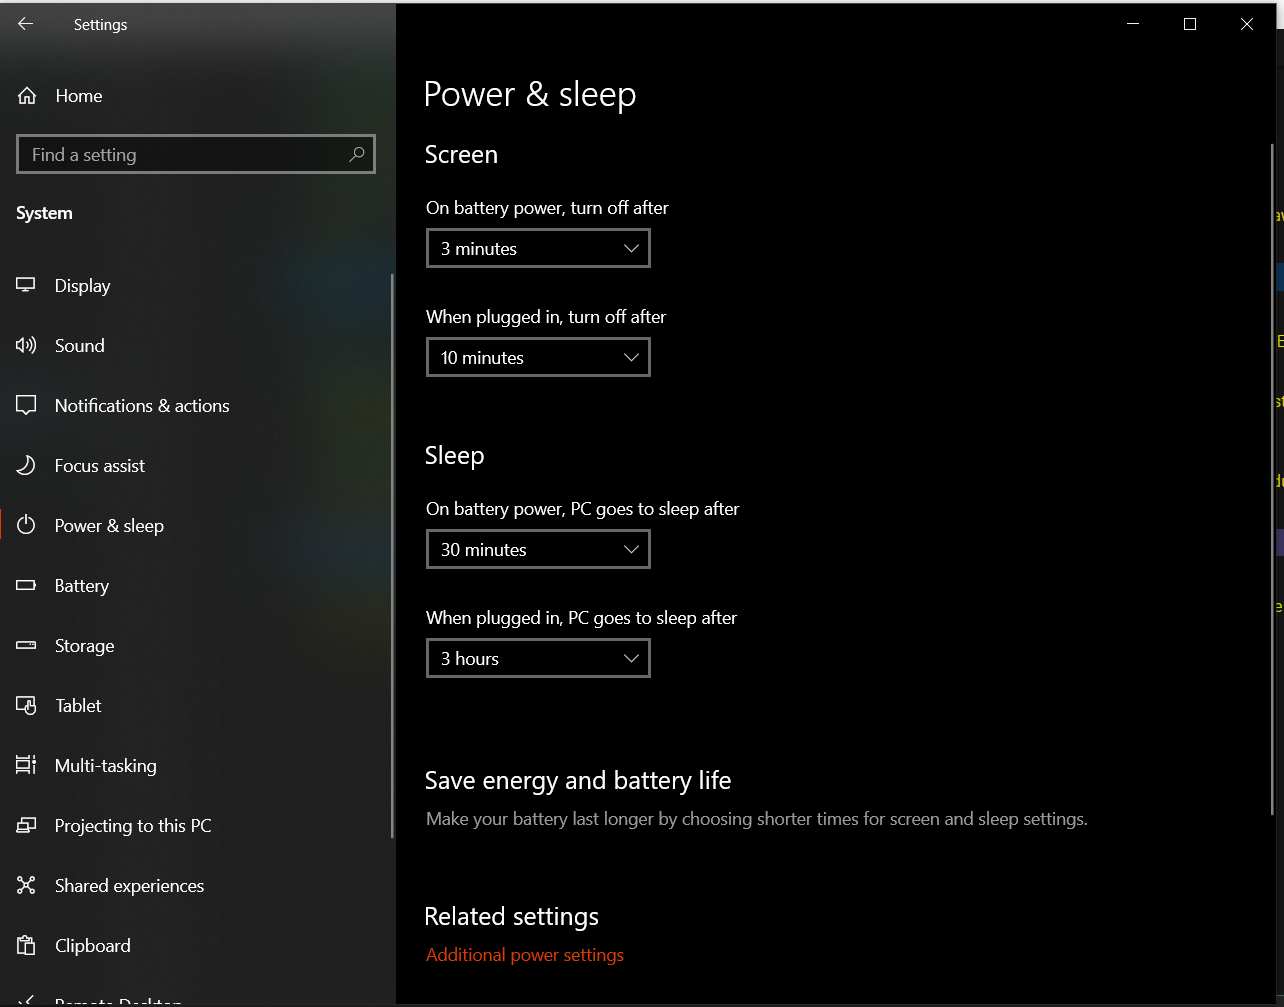Image resolution: width=1284 pixels, height=1007 pixels.
Task: Expand the plugged-in screen timeout dropdown
Action: [538, 357]
